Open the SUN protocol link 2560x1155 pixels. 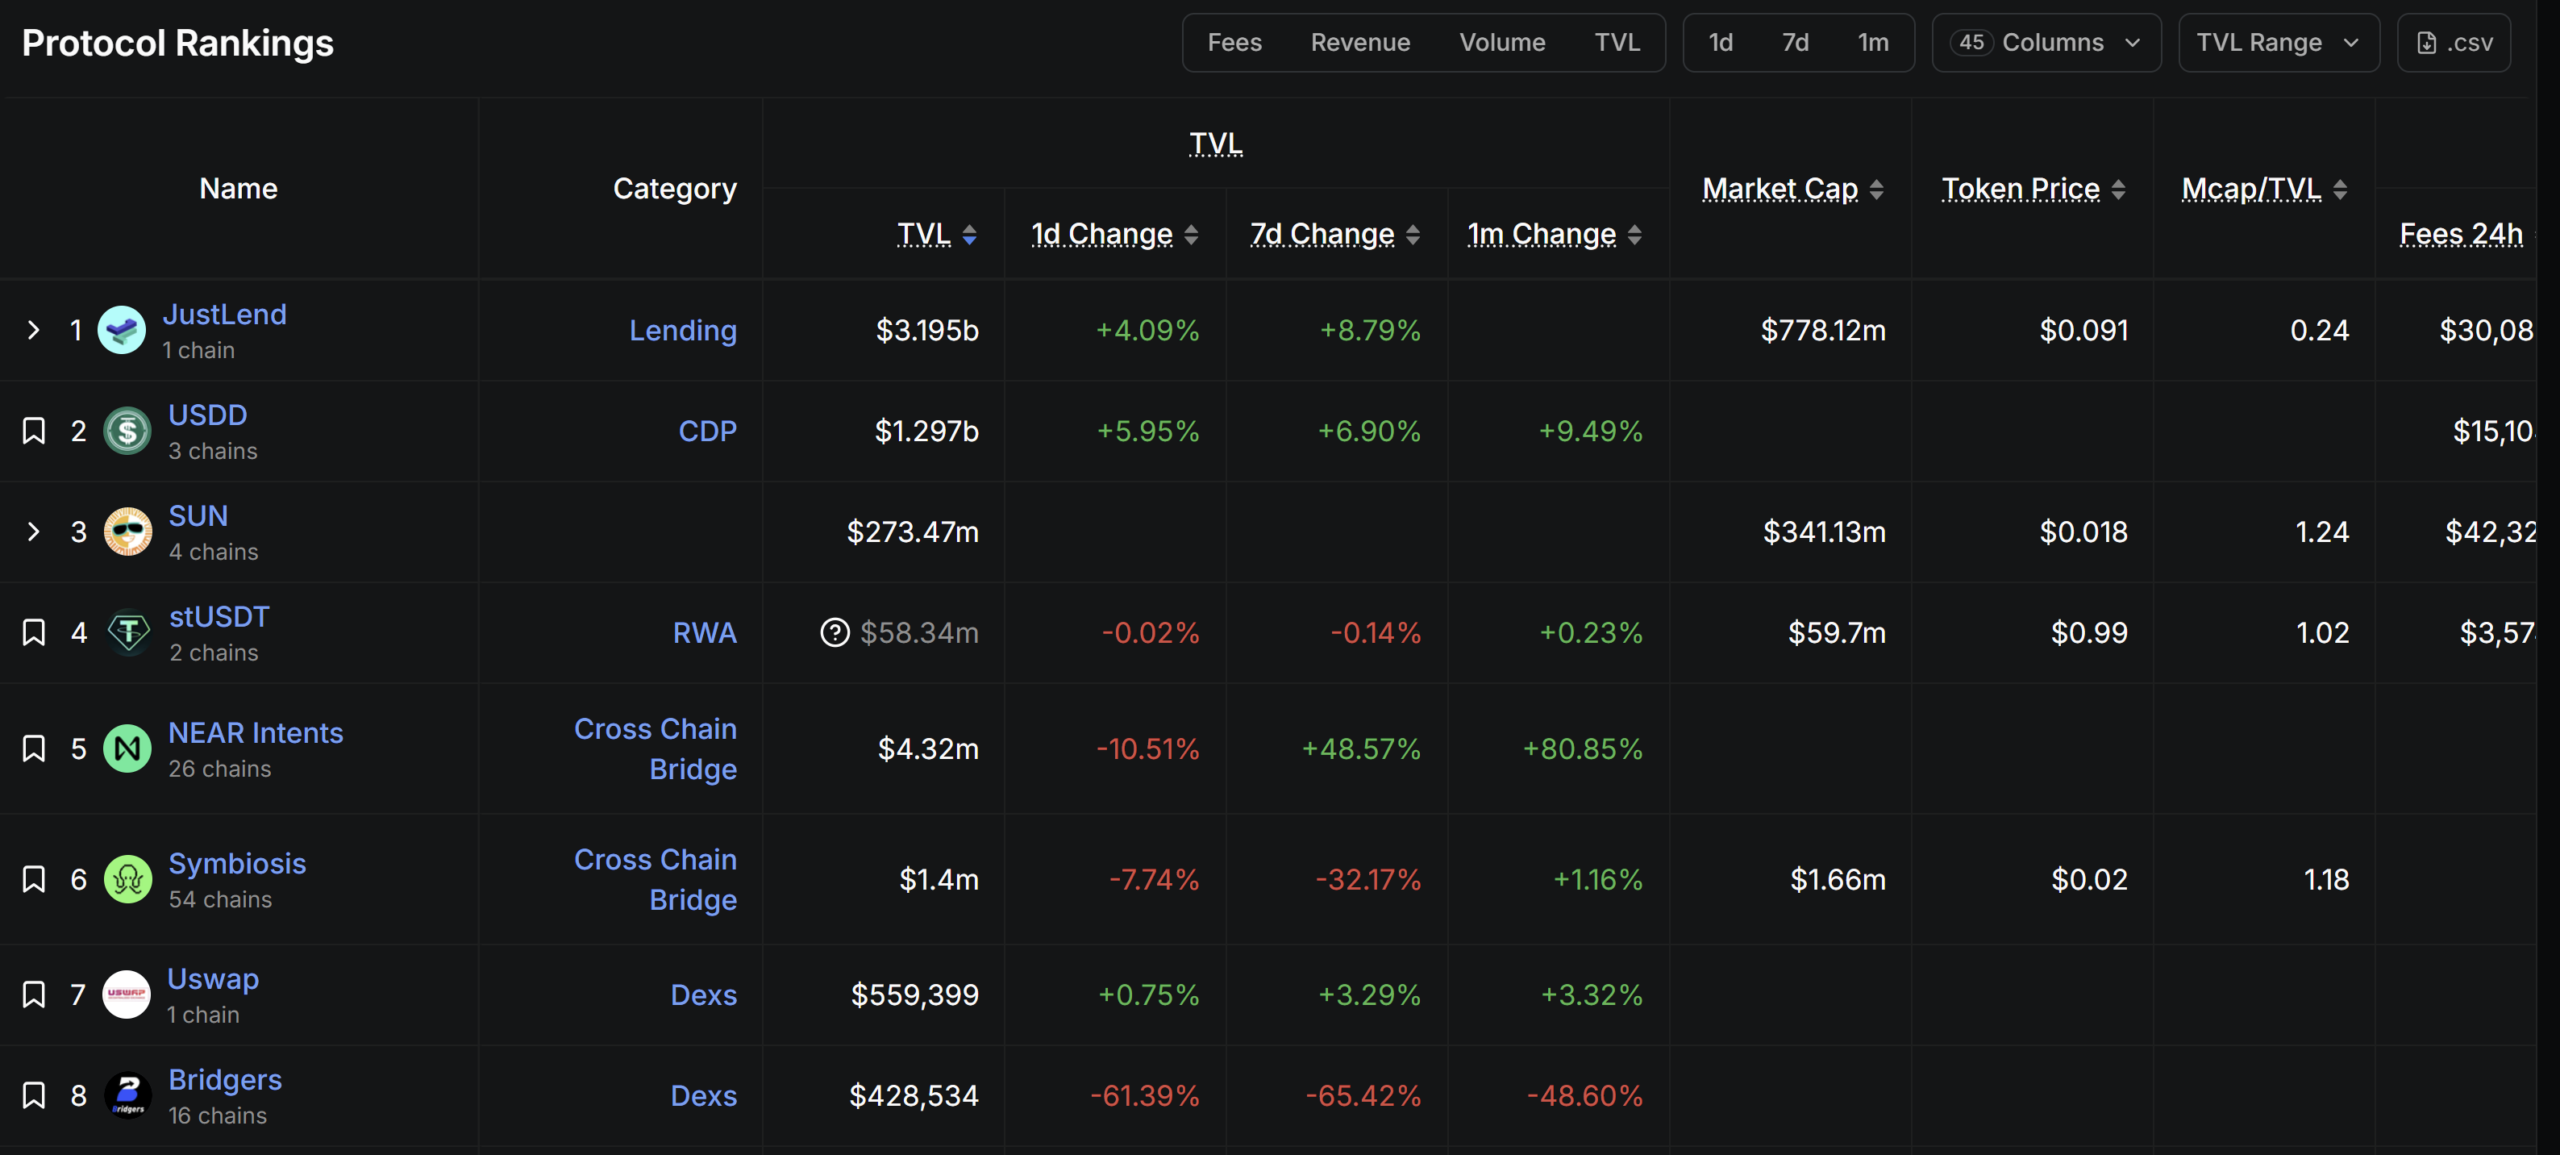(x=198, y=516)
